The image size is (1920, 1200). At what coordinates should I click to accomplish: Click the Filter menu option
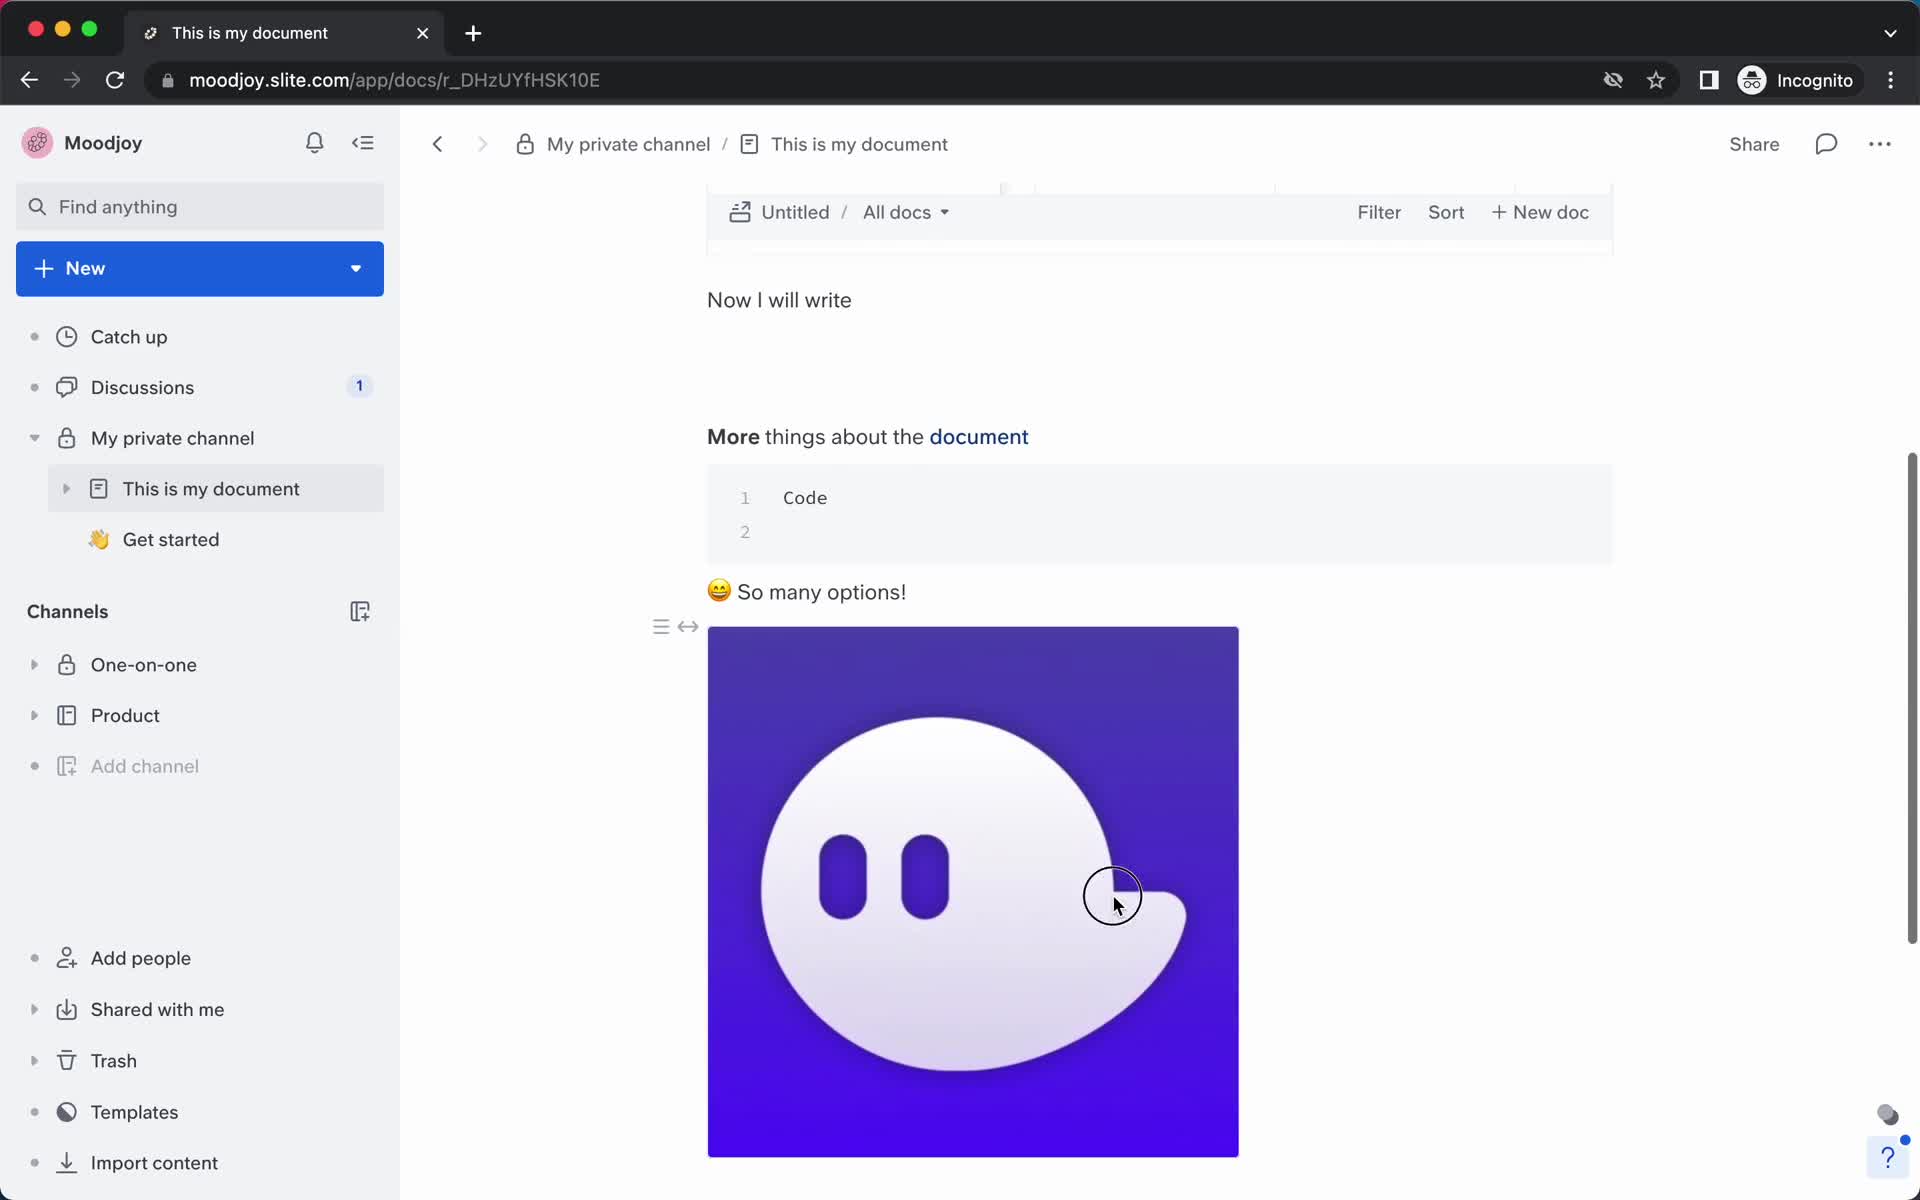point(1378,212)
